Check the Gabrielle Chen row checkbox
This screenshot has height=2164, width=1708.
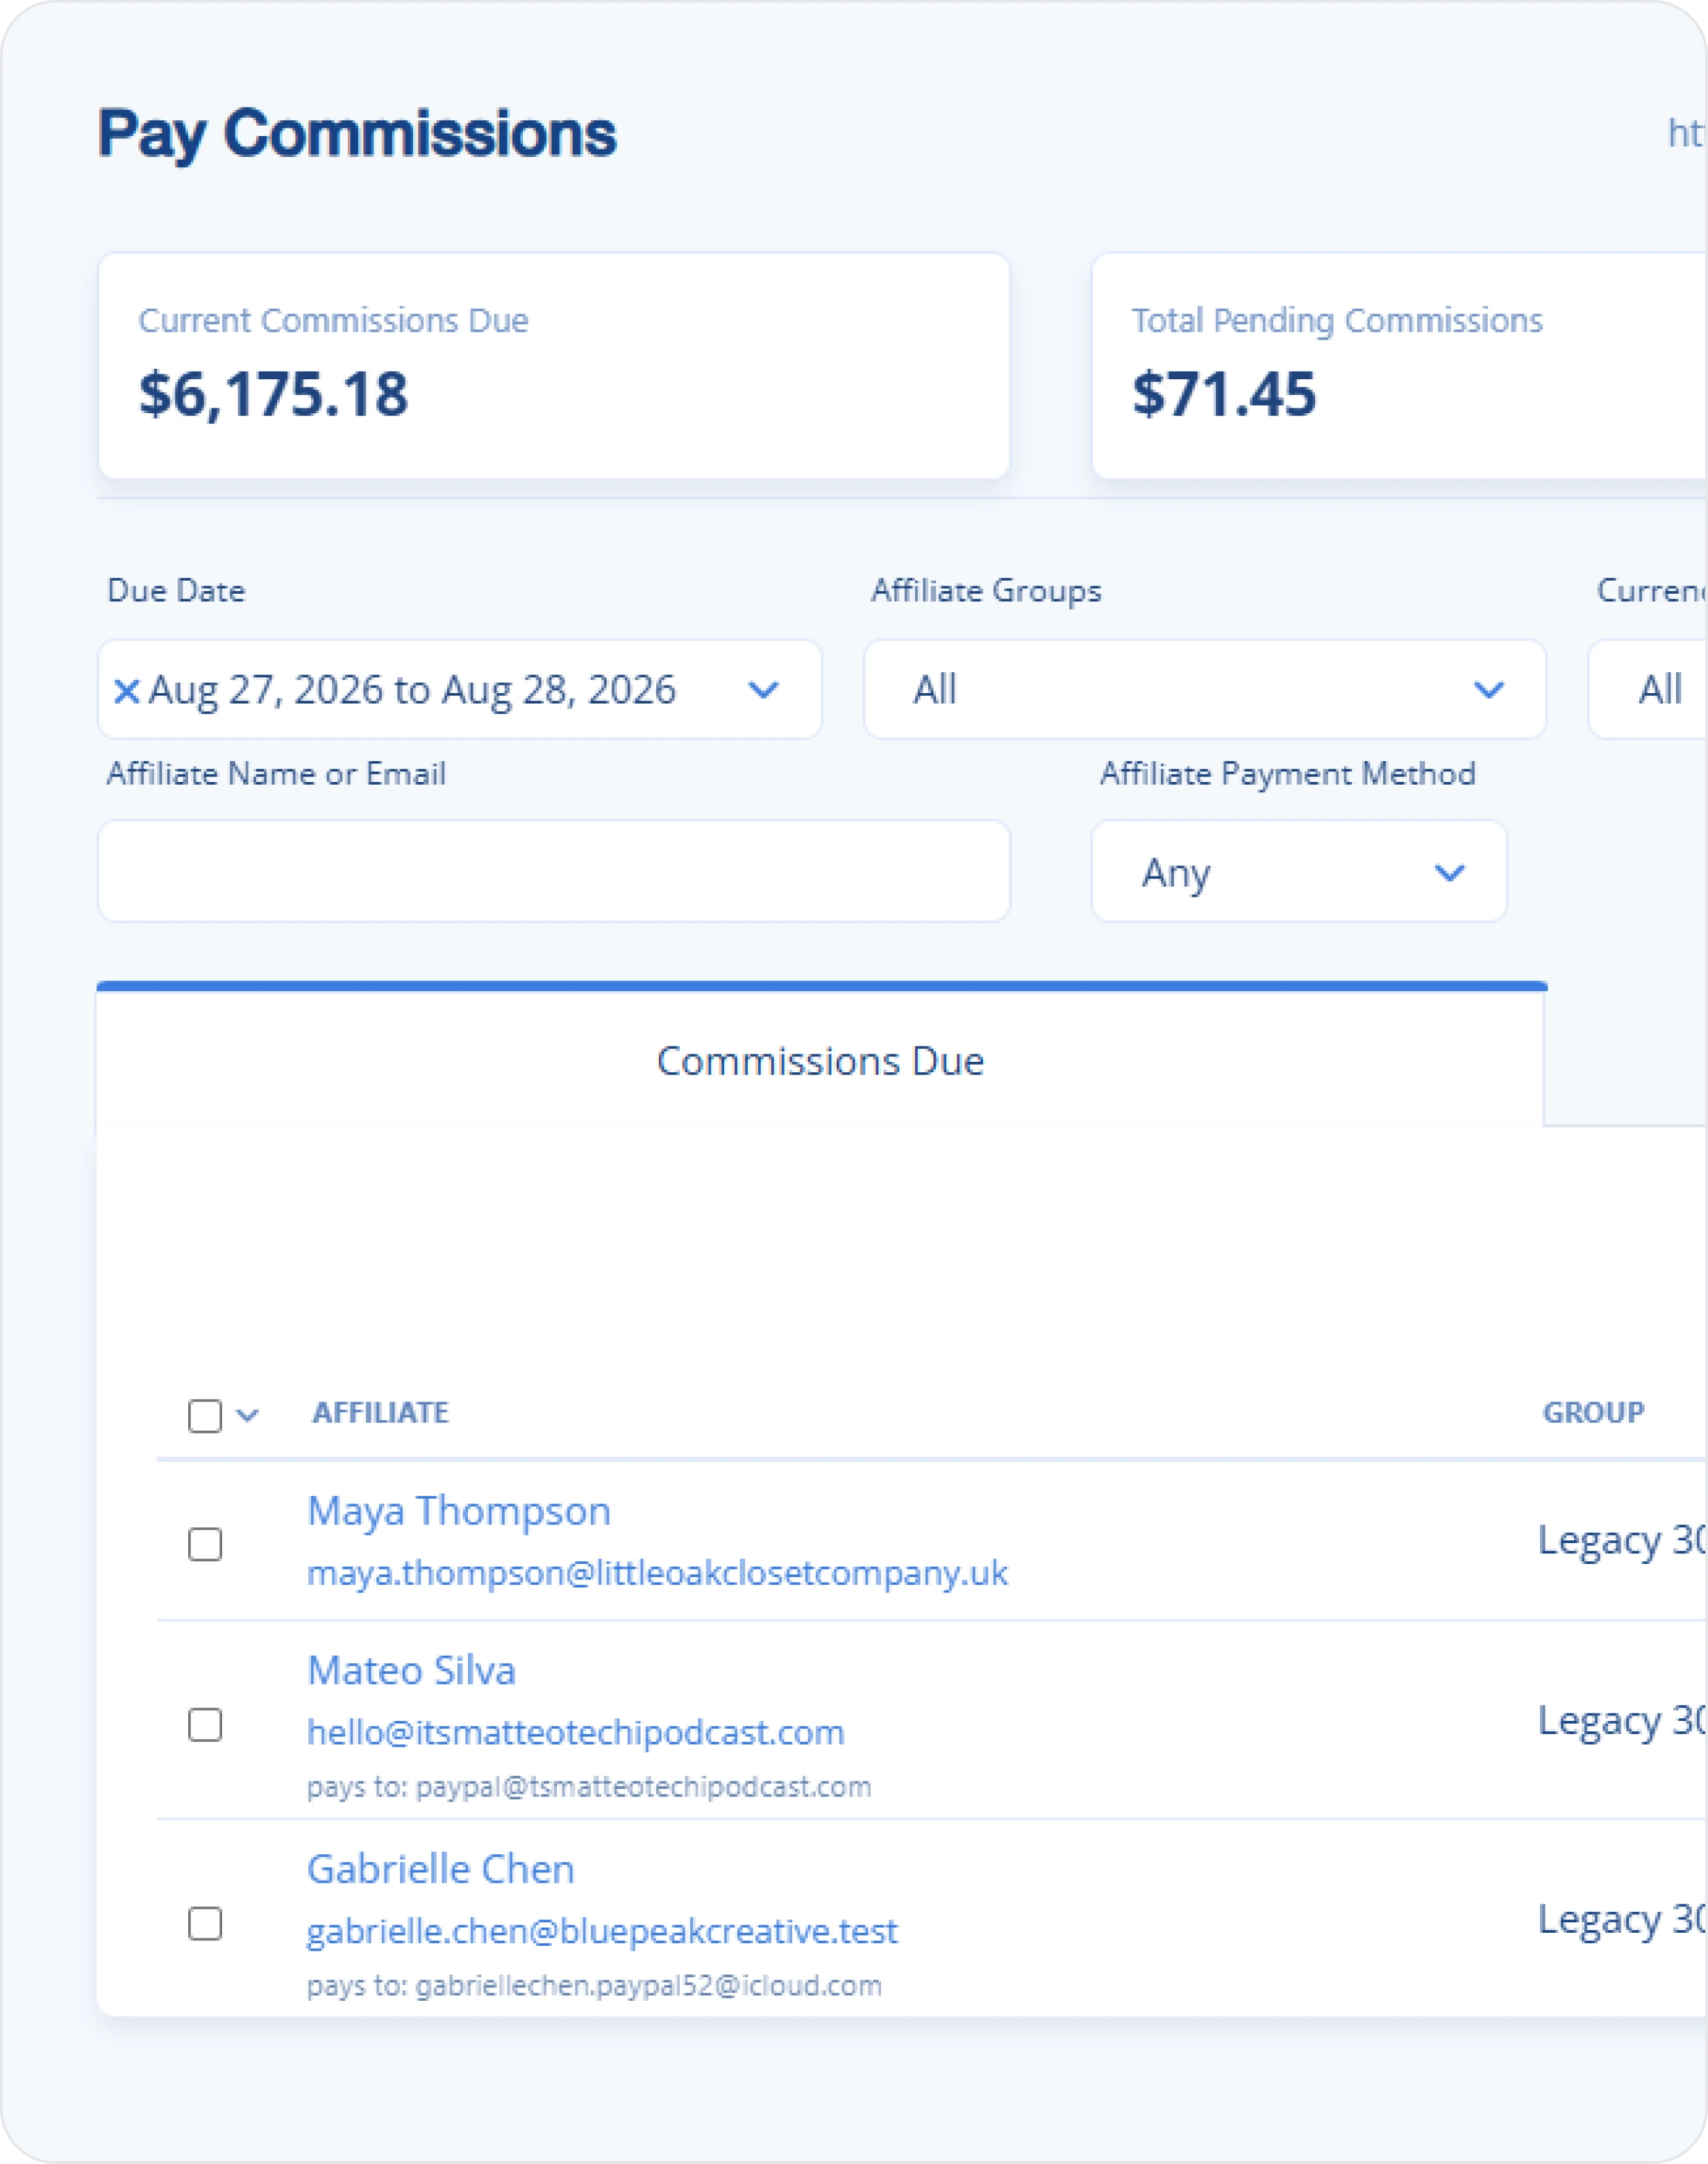(x=205, y=1924)
